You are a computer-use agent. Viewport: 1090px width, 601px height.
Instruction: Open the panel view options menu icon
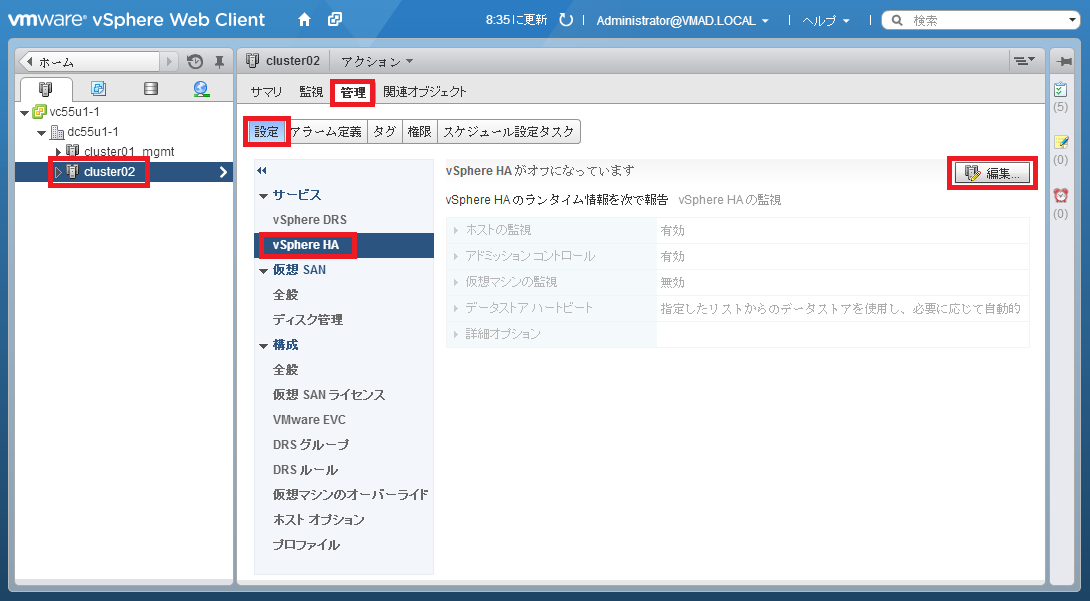pyautogui.click(x=1024, y=61)
